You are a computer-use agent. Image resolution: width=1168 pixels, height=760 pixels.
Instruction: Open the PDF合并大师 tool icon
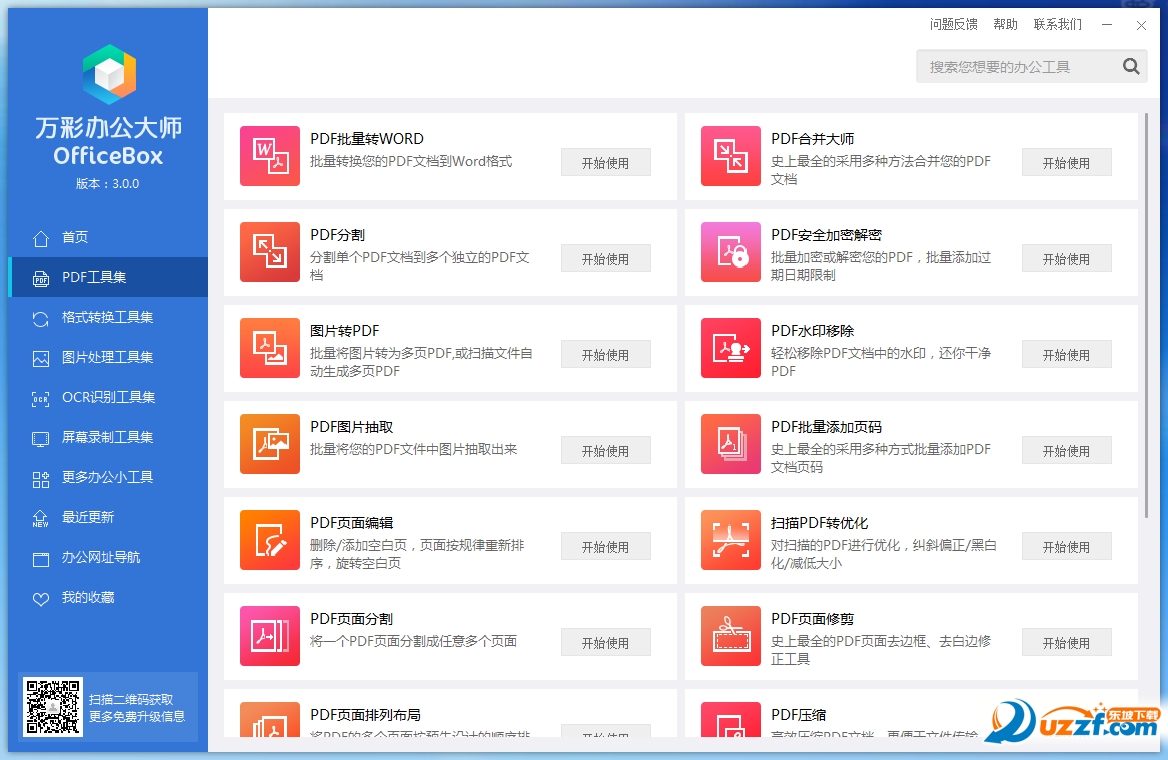(730, 156)
